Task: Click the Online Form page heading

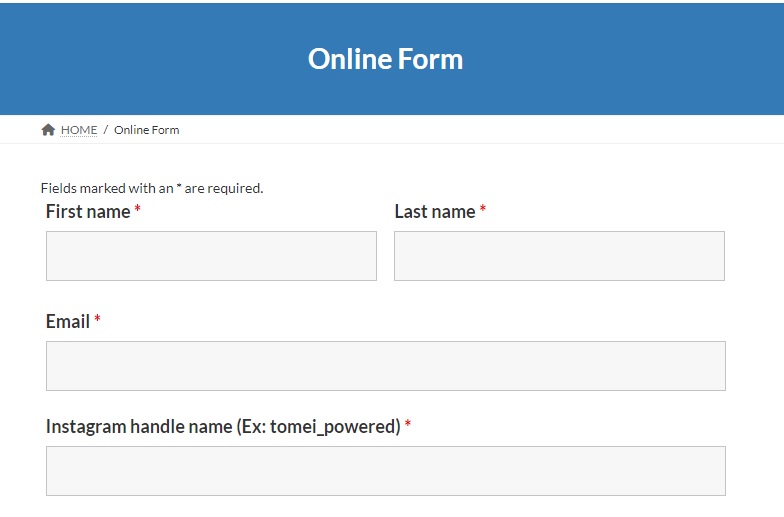Action: (386, 59)
